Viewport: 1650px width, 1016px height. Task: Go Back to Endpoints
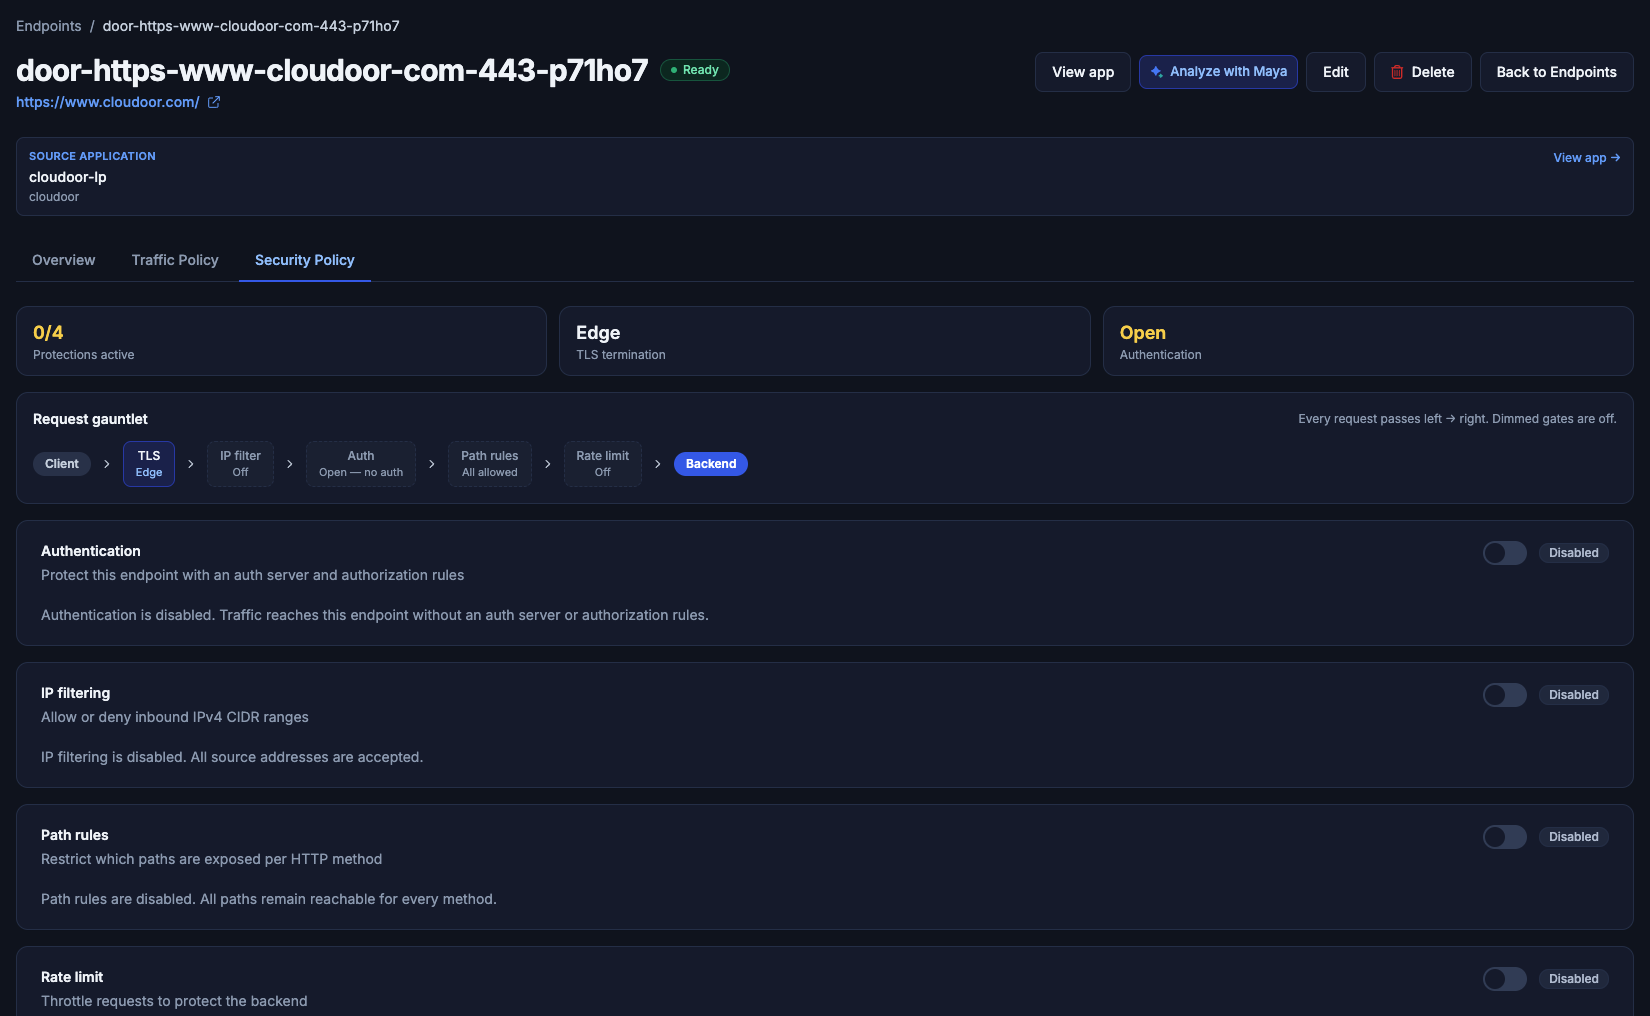[x=1557, y=72]
